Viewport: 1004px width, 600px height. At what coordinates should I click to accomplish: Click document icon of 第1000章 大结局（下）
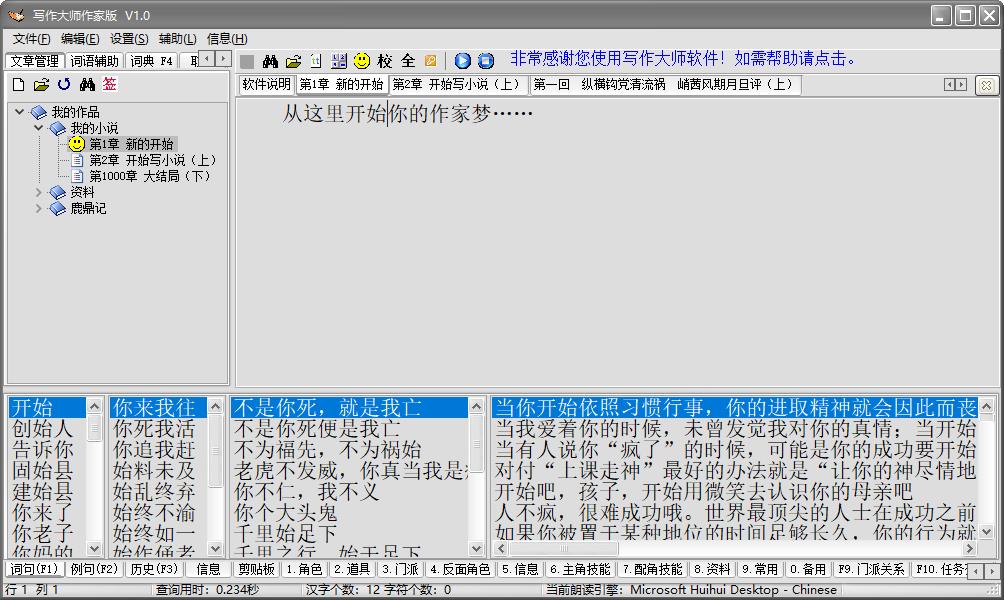tap(77, 176)
